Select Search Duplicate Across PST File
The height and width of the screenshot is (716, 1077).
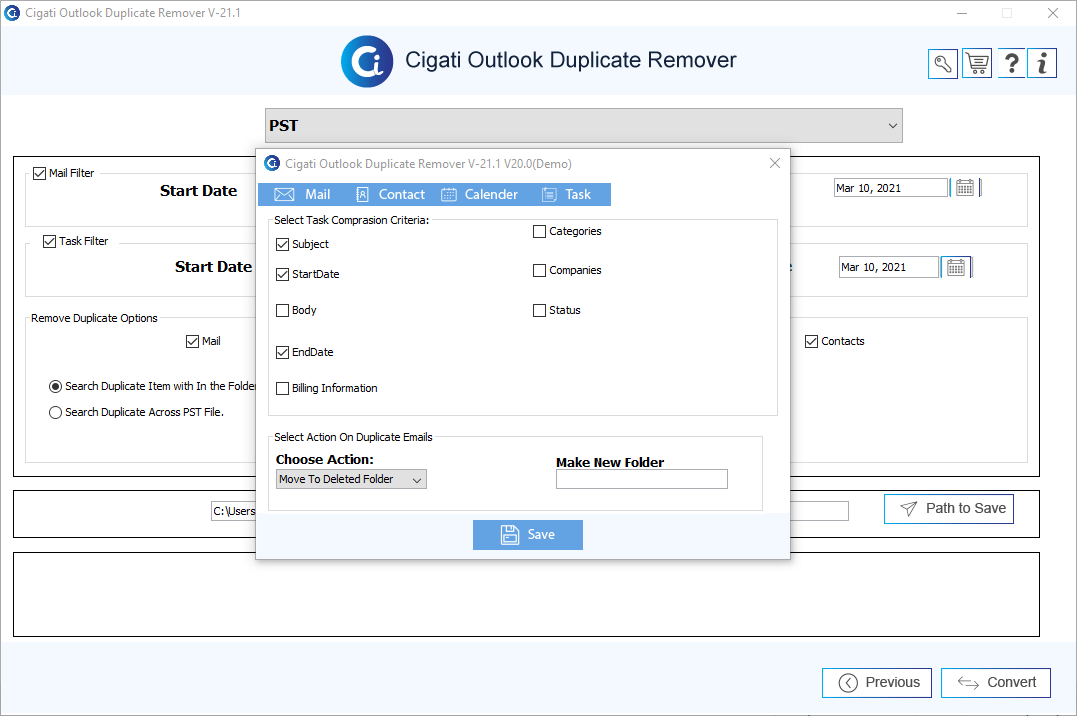click(x=56, y=413)
